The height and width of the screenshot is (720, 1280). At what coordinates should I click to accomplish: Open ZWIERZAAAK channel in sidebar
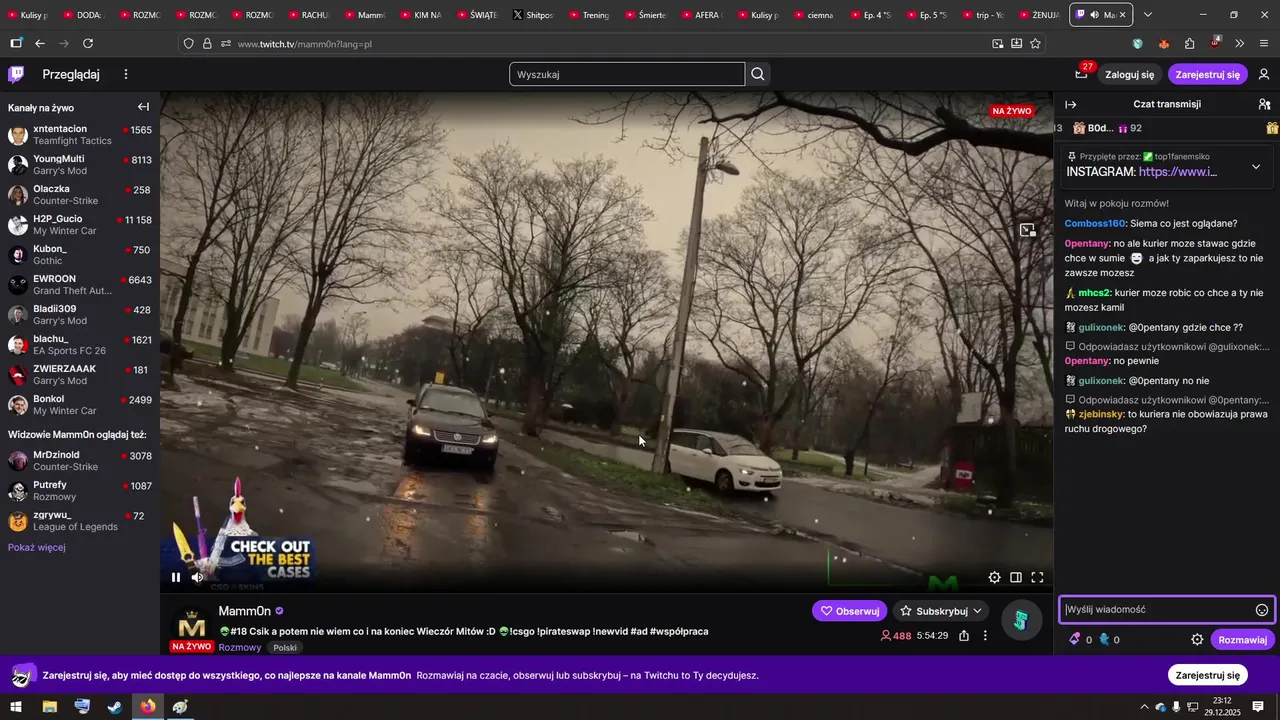[x=80, y=375]
